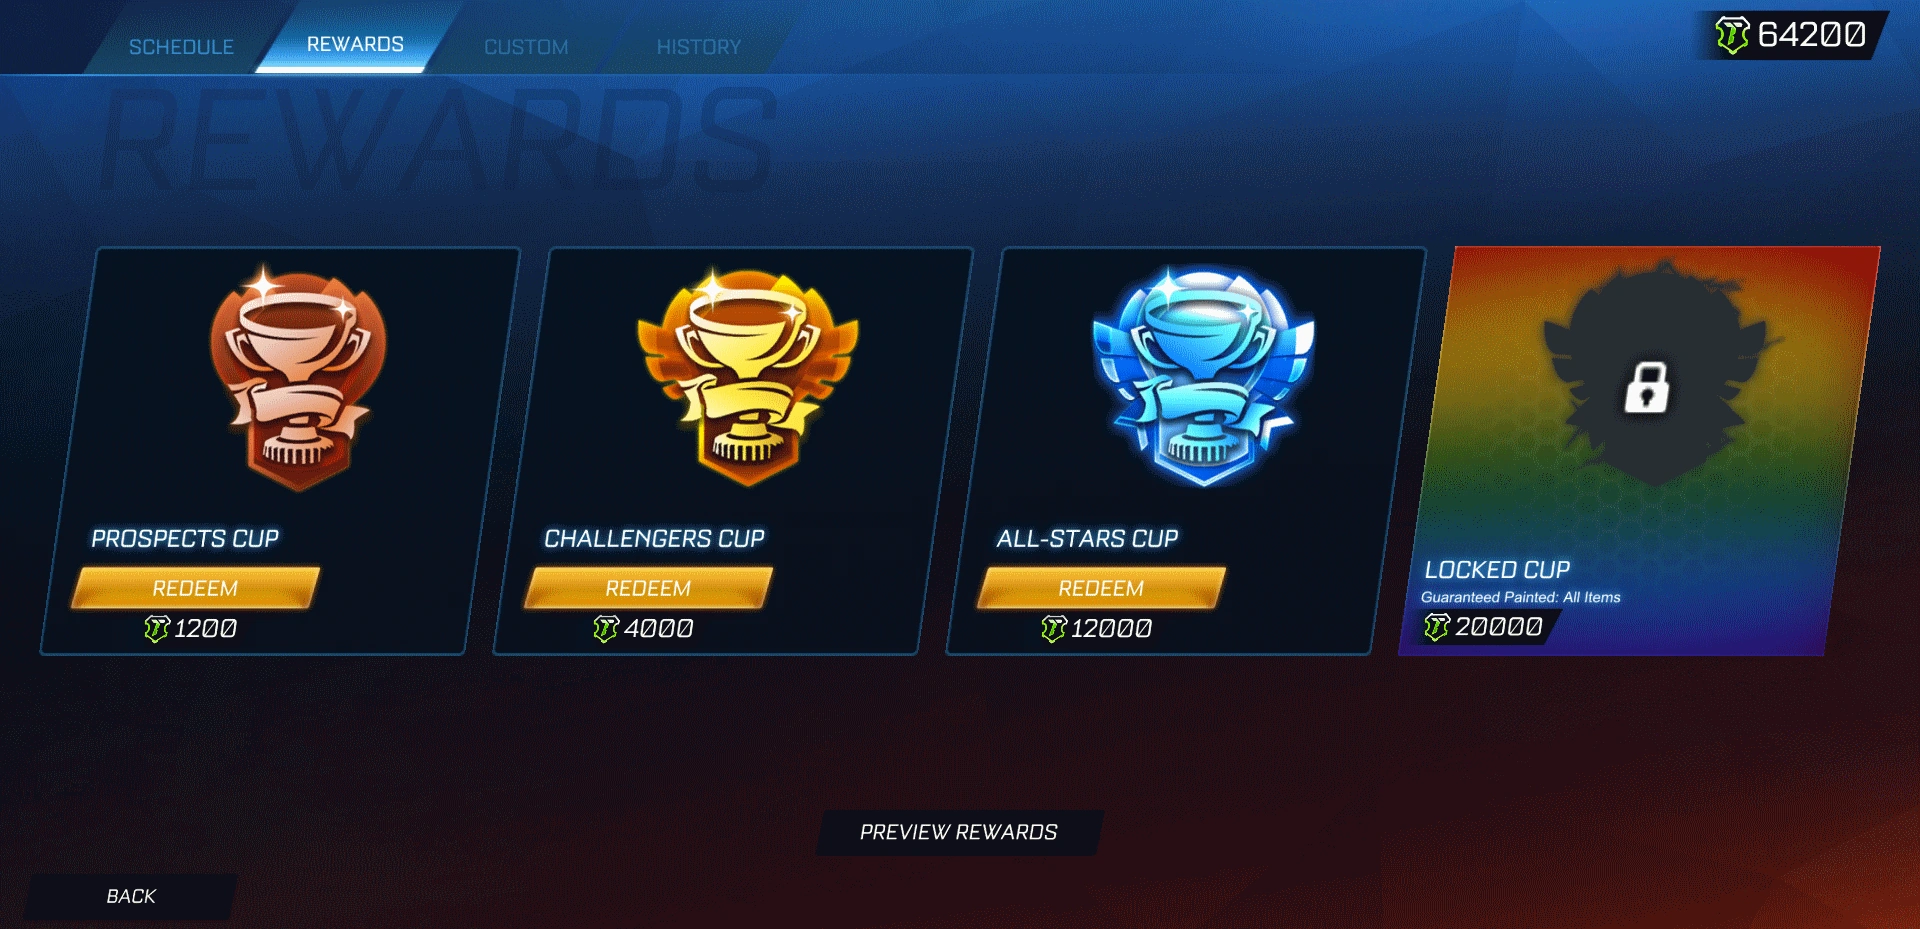Open the Custom tab
Screen dimensions: 1920x929
(526, 47)
